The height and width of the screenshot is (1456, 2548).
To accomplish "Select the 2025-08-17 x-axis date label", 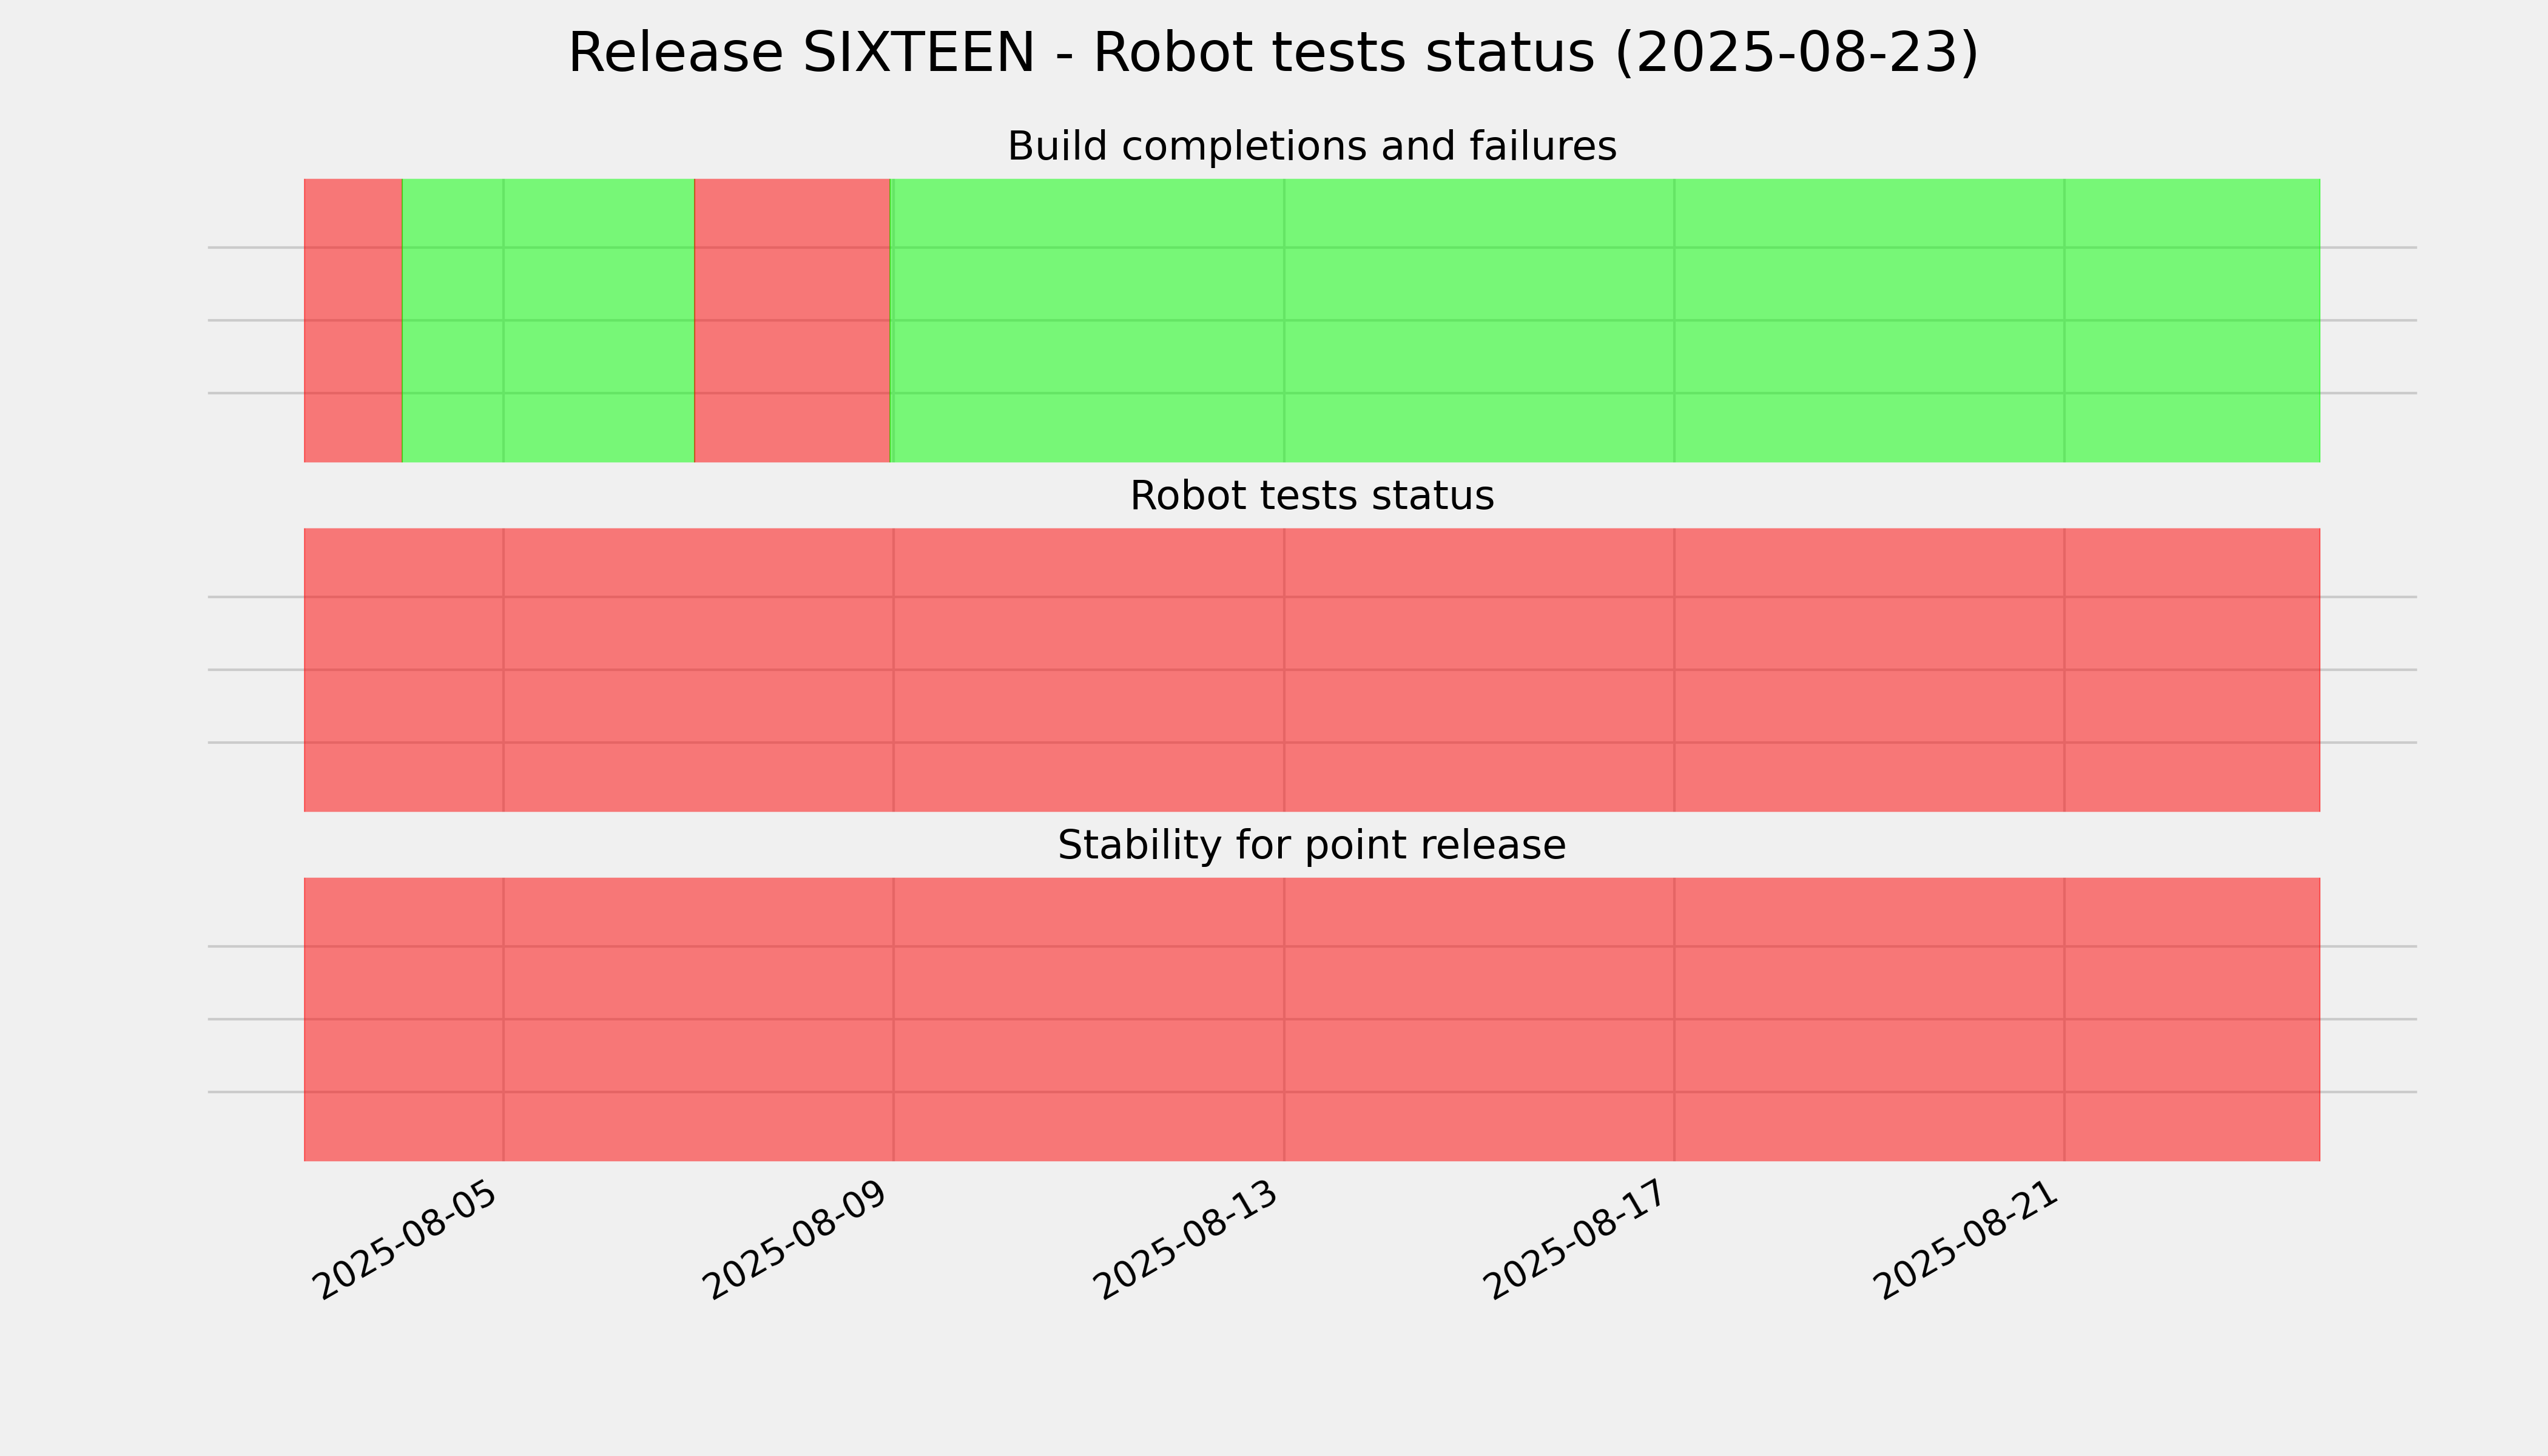I will 1575,1241.
